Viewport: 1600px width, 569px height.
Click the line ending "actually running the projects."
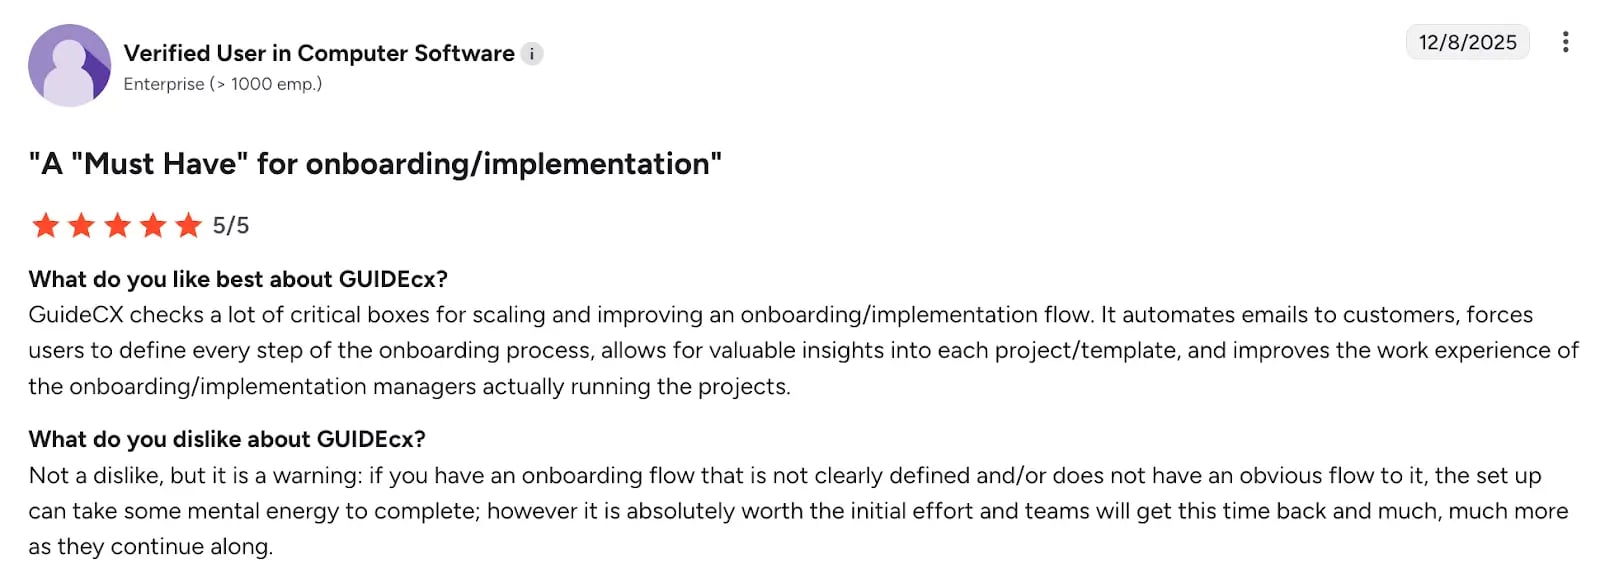409,387
